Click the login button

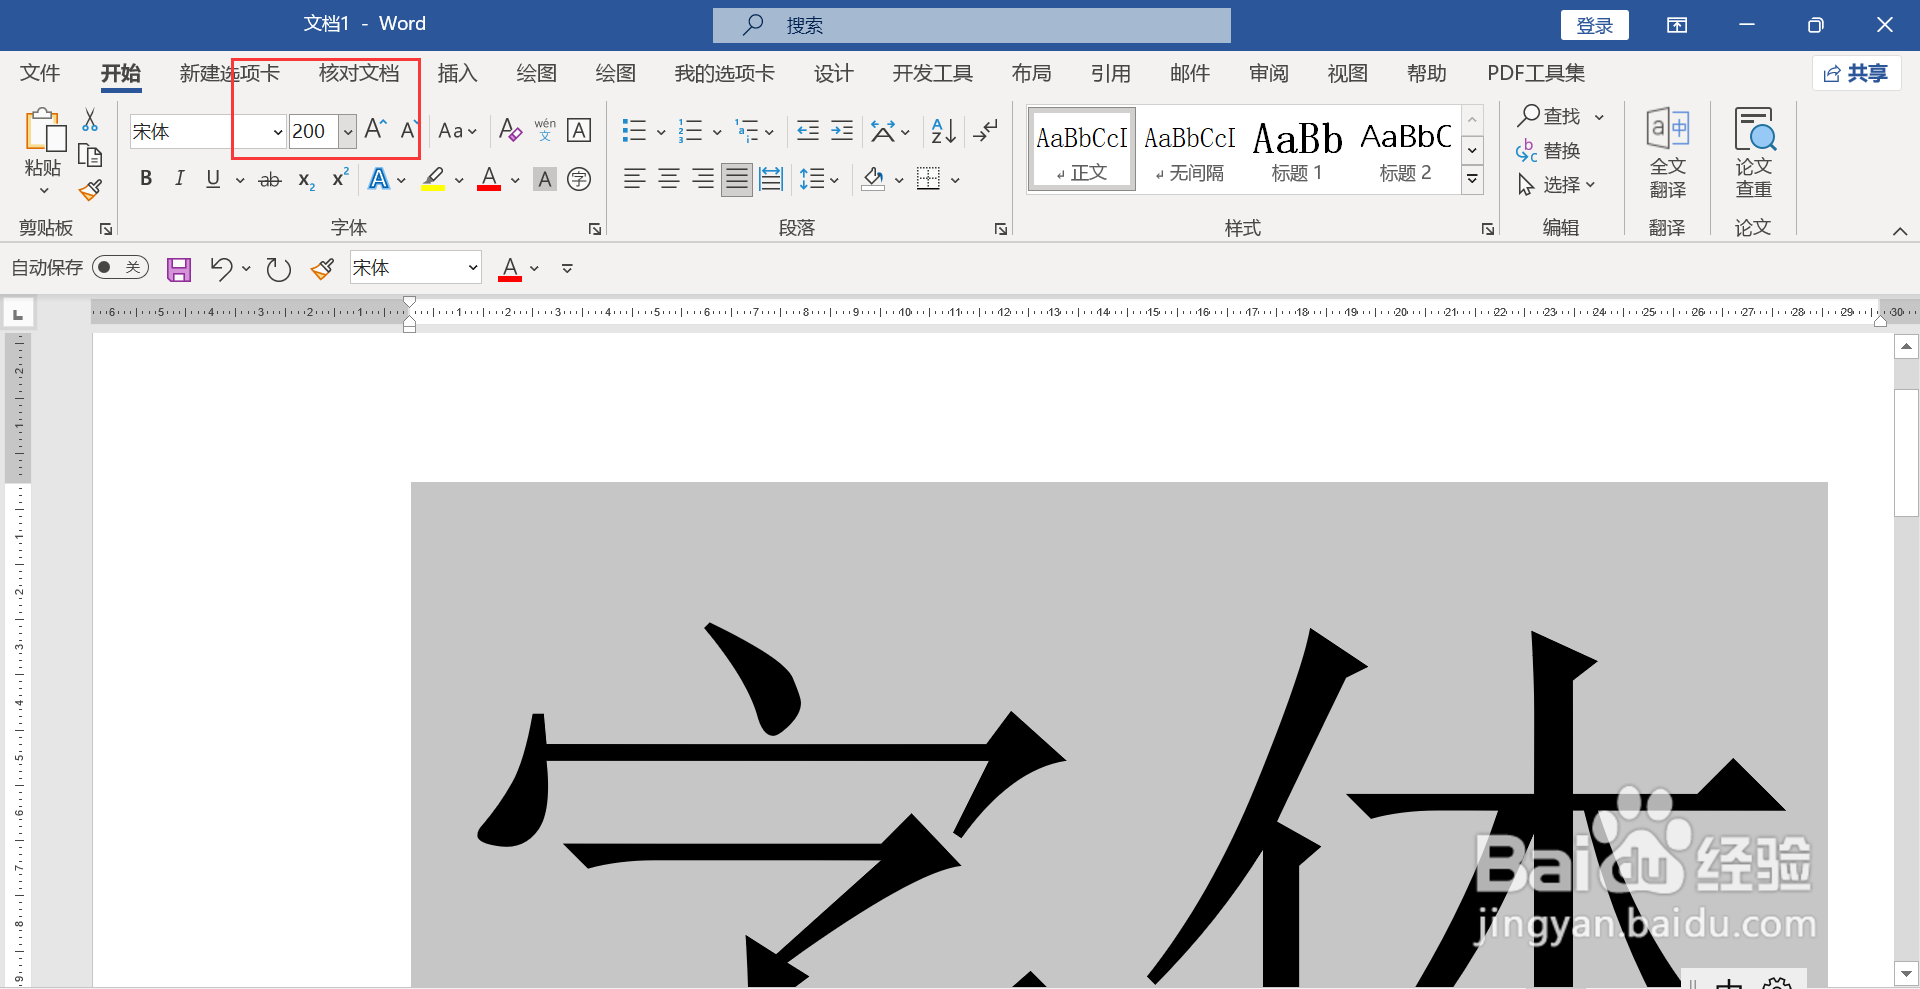(1595, 25)
